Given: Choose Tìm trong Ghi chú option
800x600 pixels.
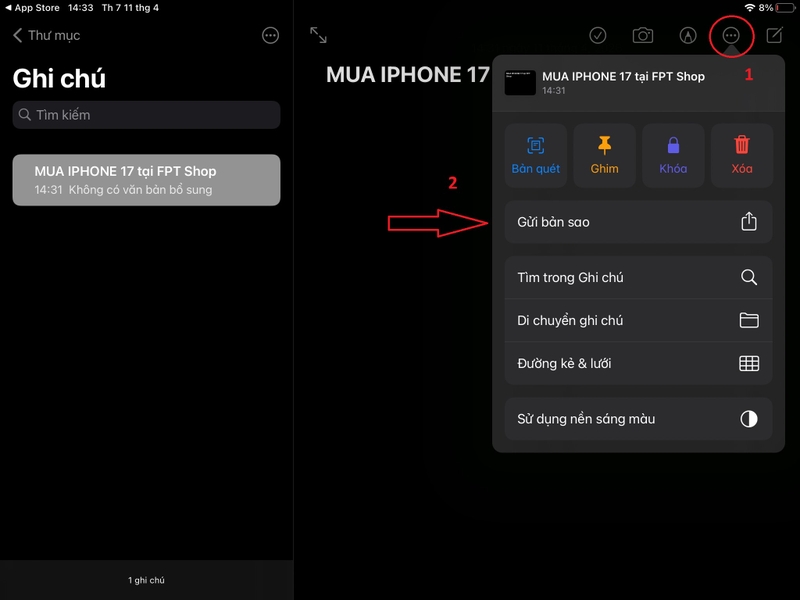Looking at the screenshot, I should pyautogui.click(x=638, y=278).
